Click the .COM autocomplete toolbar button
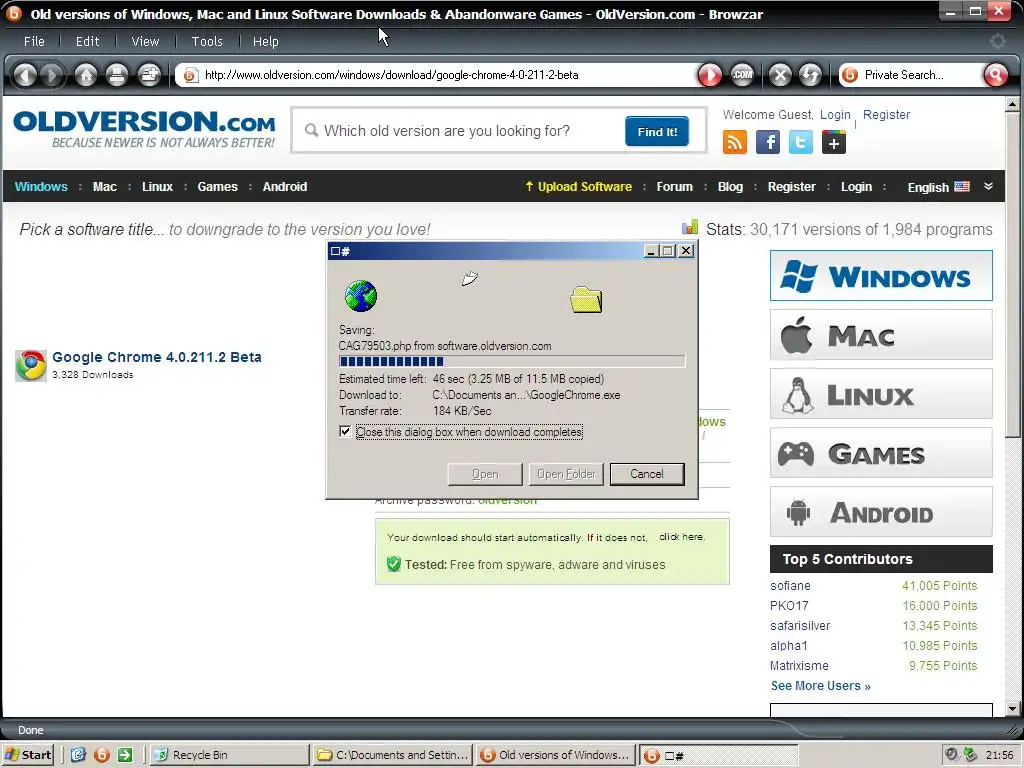This screenshot has height=768, width=1024. (x=742, y=75)
